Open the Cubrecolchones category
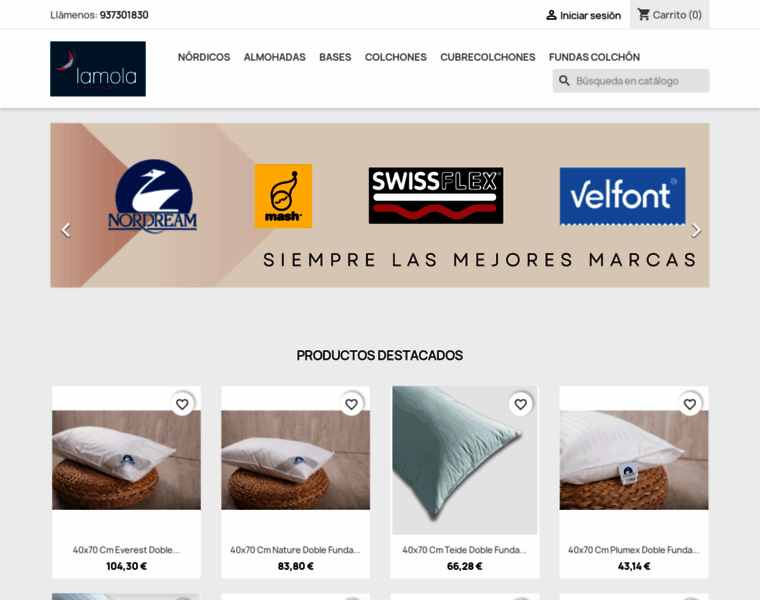 pos(488,57)
